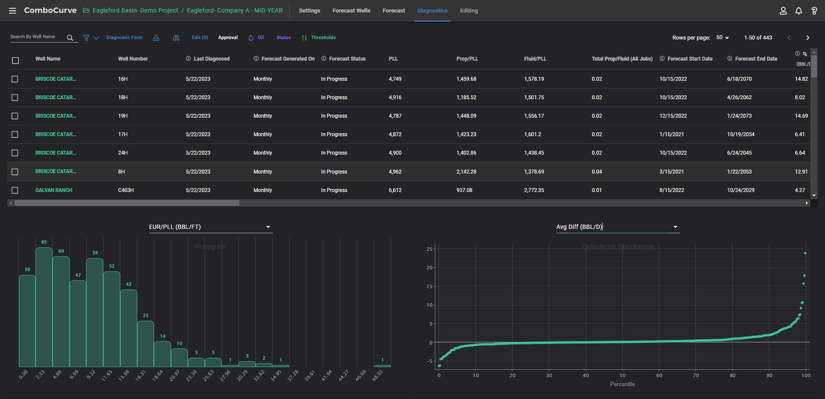Select the Diagnostics tab
Viewport: 825px width, 399px height.
point(432,11)
